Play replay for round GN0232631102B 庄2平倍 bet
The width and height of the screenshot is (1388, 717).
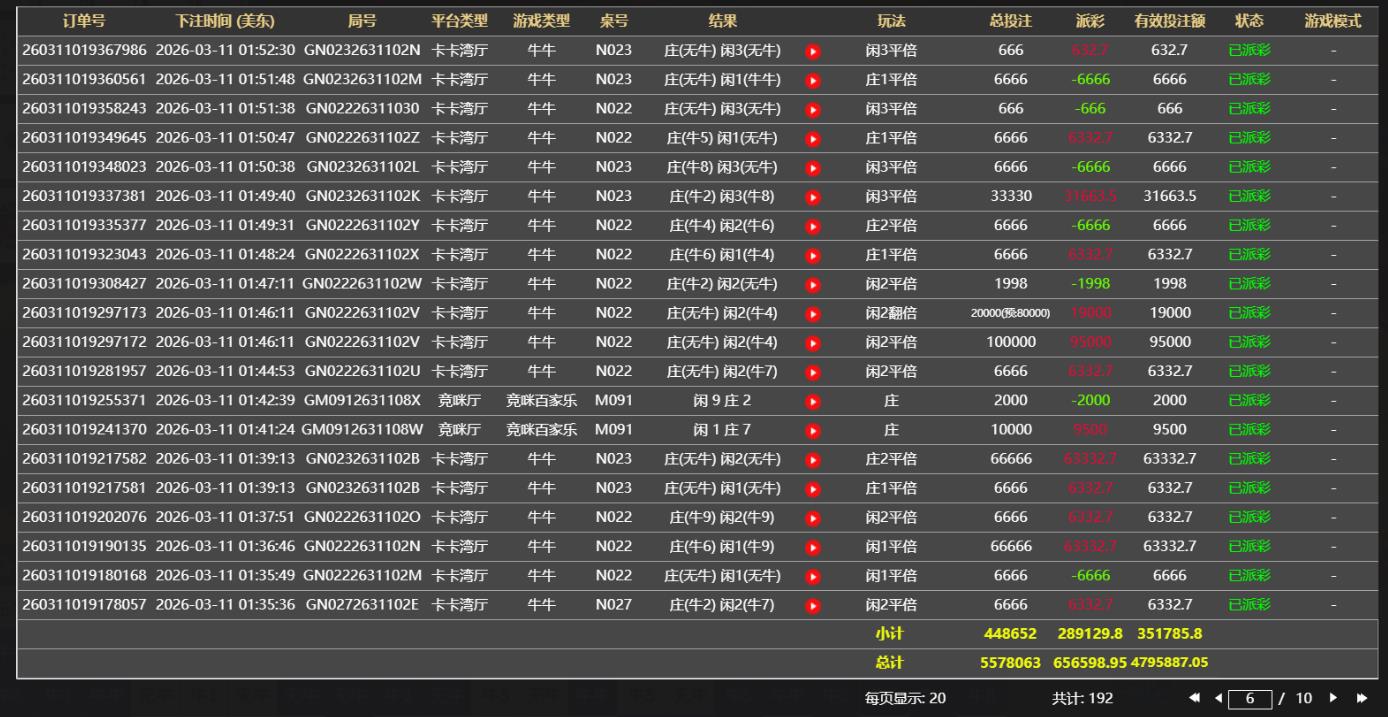point(812,460)
